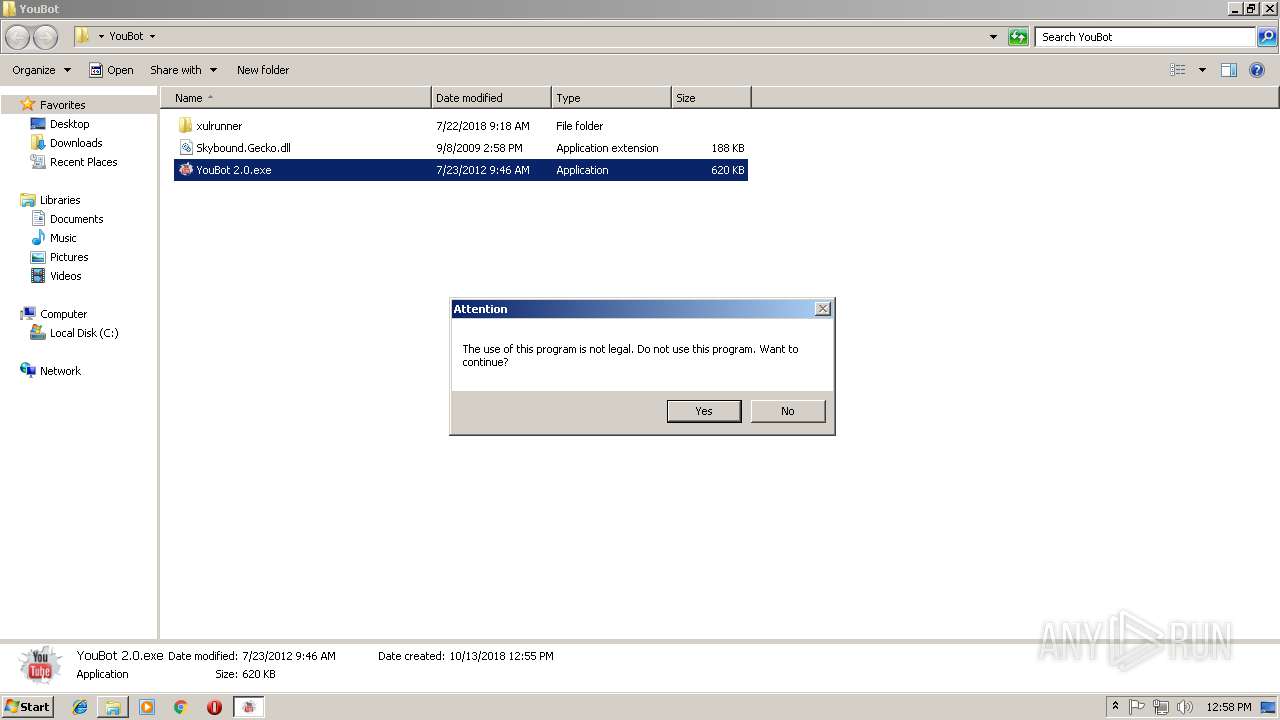
Task: Open Recent Places in the navigation pane
Action: tap(84, 162)
